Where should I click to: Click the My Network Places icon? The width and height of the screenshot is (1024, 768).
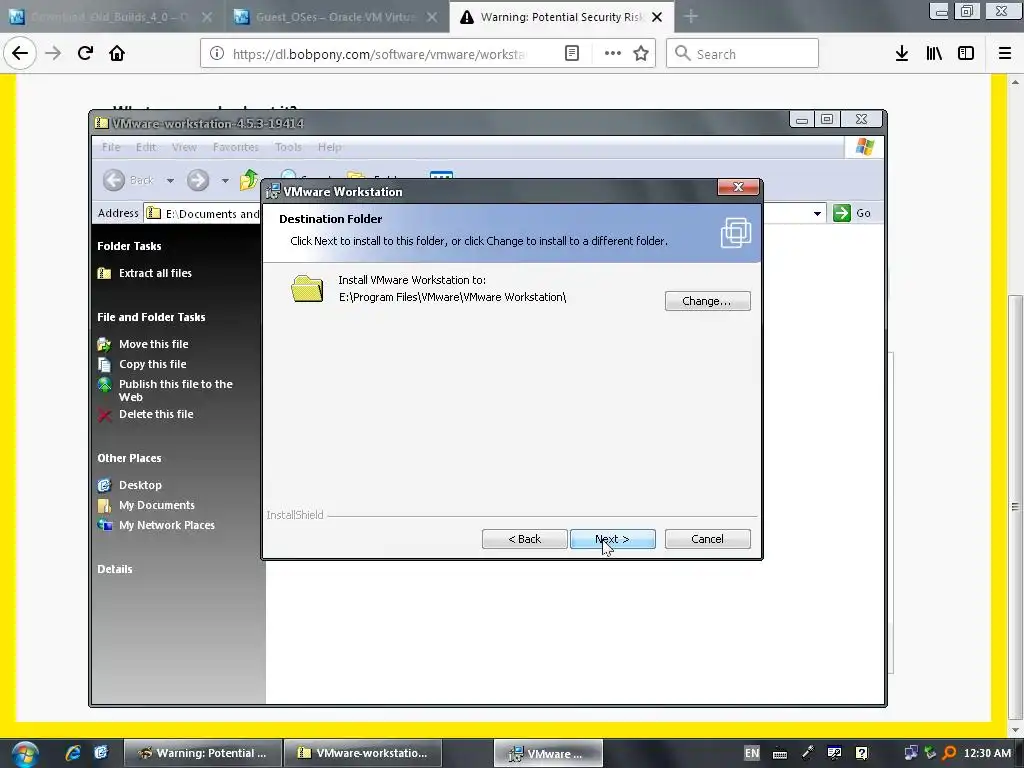(x=104, y=525)
